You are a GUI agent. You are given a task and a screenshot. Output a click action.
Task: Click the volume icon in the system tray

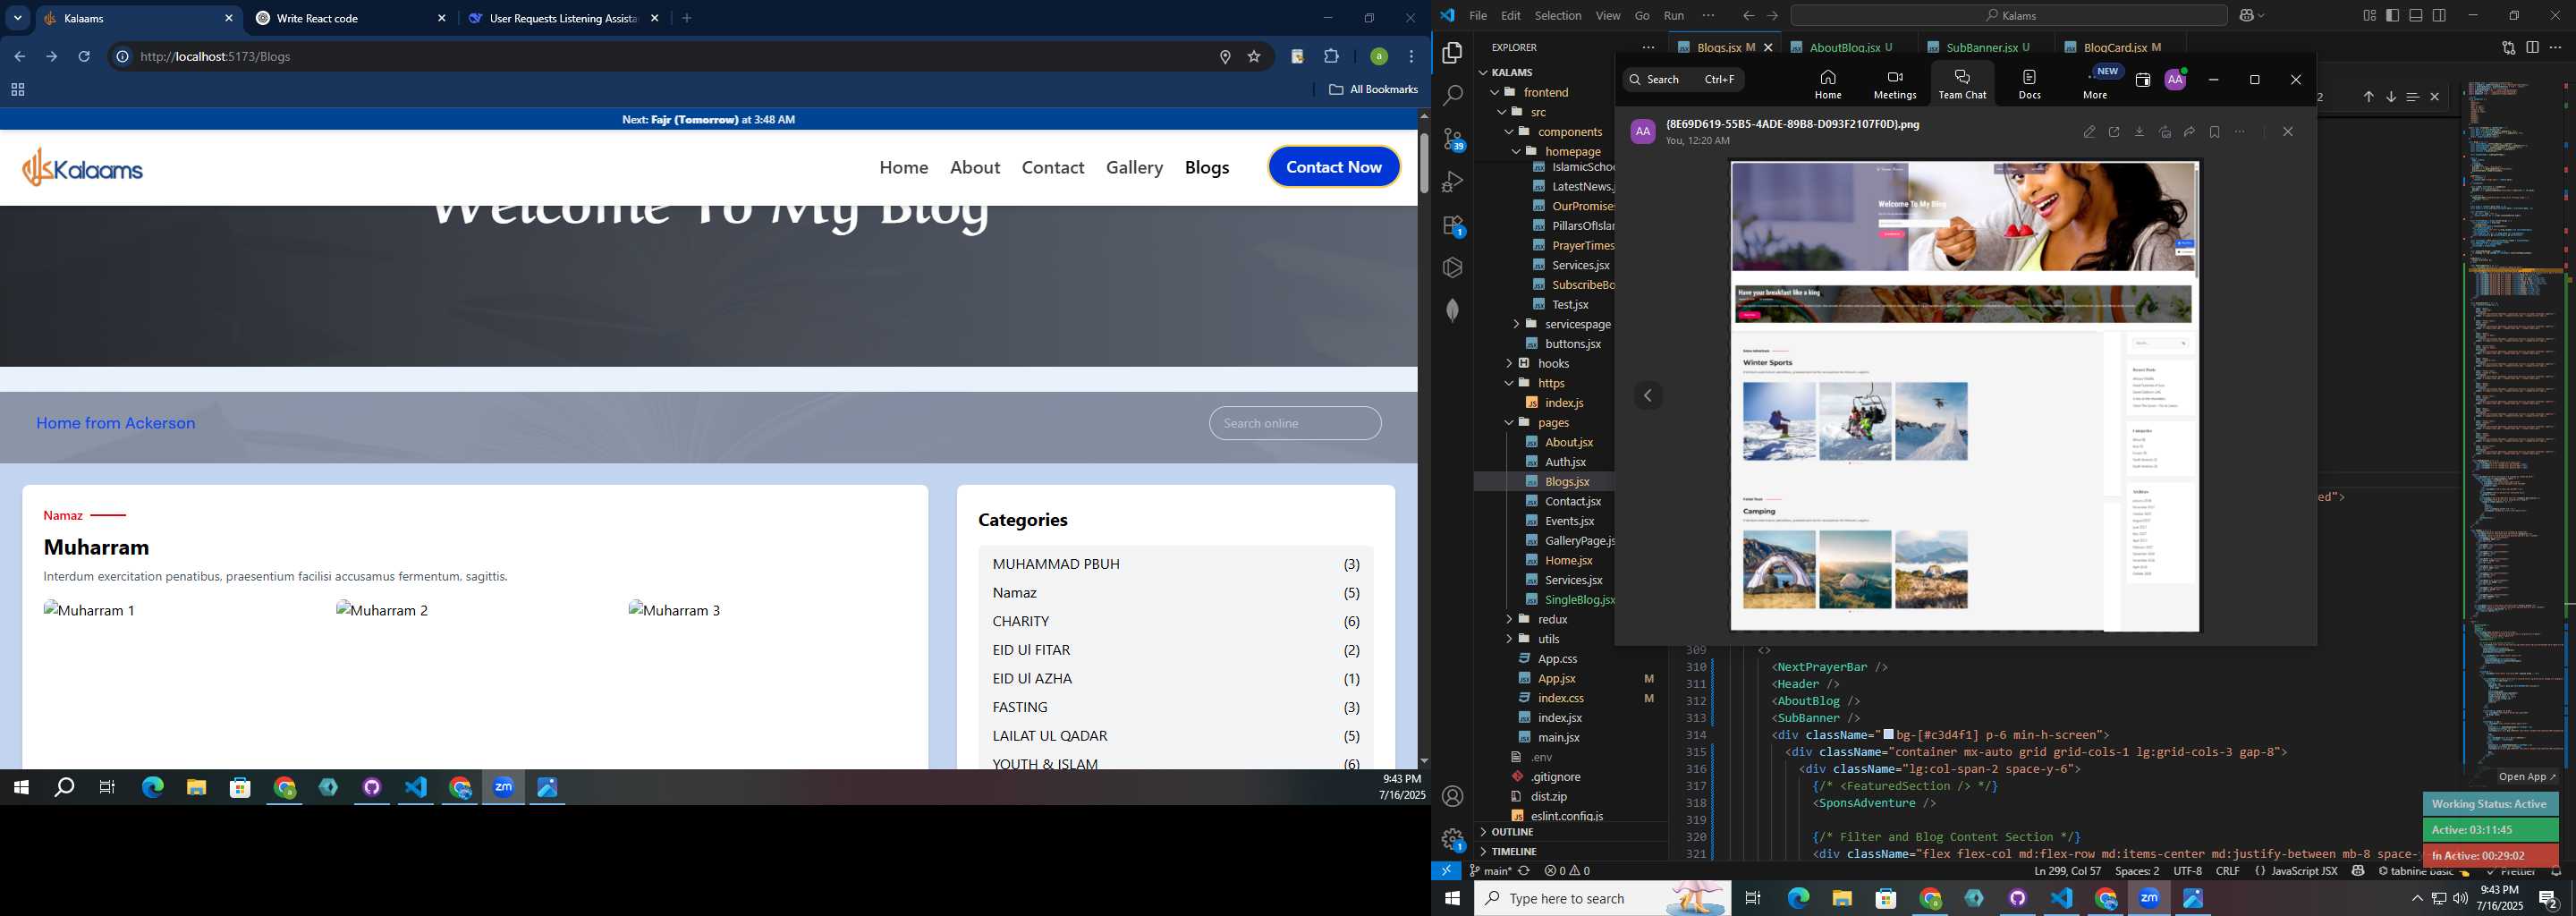pos(2460,899)
